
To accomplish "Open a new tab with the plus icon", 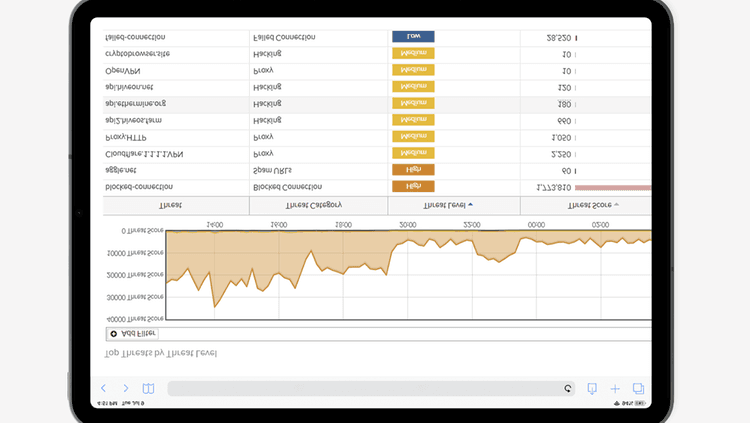I will 615,388.
